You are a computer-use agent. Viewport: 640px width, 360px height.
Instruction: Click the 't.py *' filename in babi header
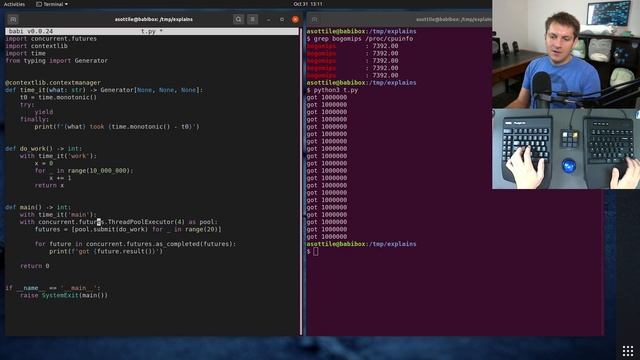152,31
